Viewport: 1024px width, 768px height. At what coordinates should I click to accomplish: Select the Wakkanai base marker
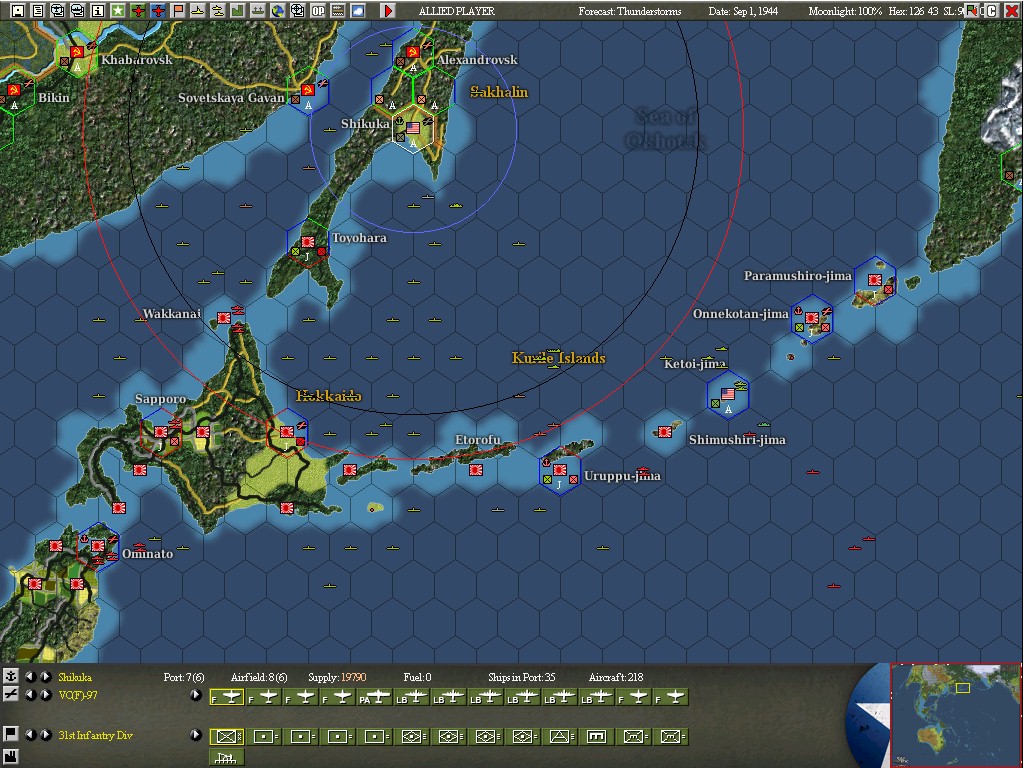(x=224, y=318)
